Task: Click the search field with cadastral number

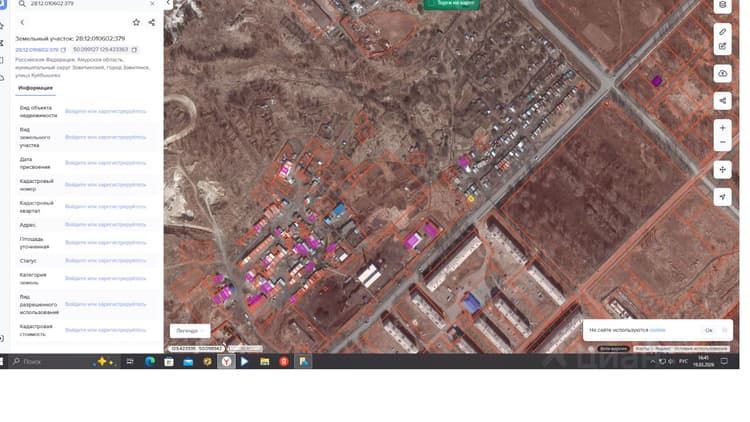Action: click(x=86, y=4)
